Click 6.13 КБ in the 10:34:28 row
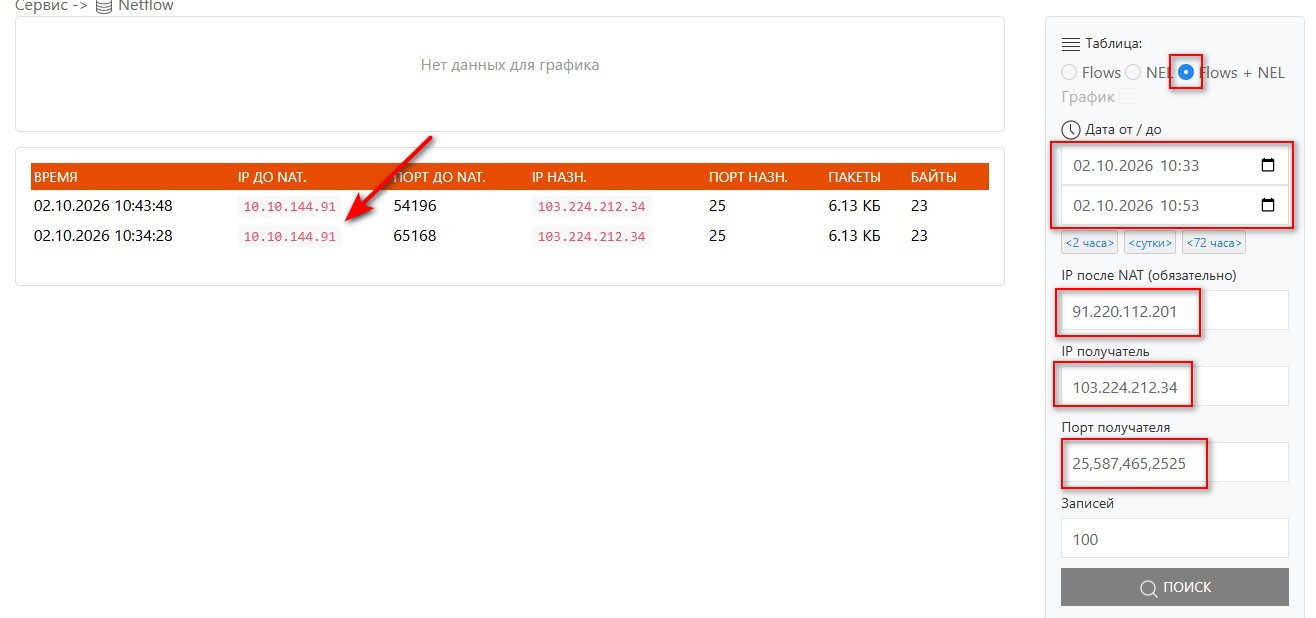 [854, 236]
